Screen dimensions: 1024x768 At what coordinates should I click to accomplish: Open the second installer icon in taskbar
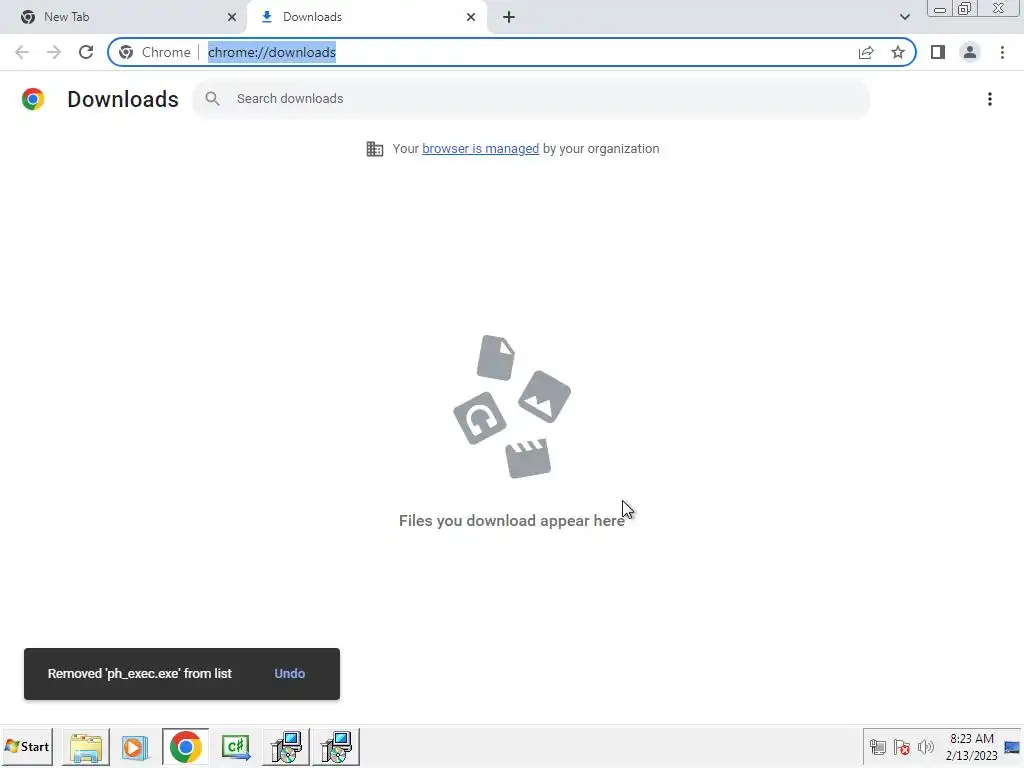(336, 746)
